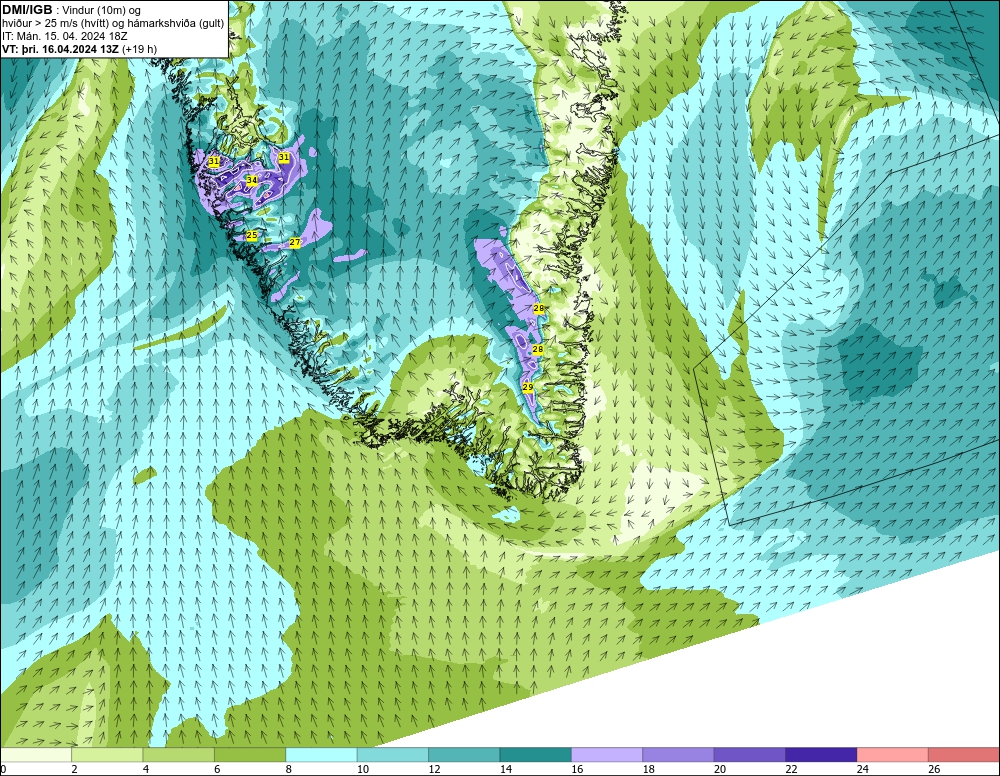Click the yellow gust label 34
The height and width of the screenshot is (776, 1000).
pyautogui.click(x=252, y=180)
